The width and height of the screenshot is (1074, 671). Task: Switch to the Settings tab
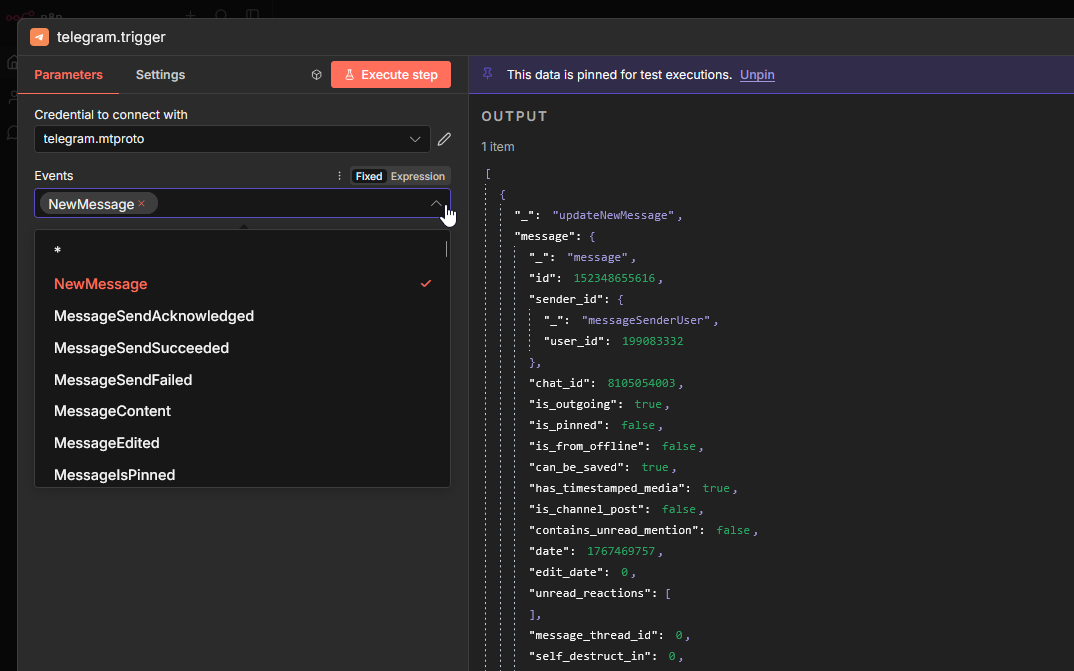(160, 75)
